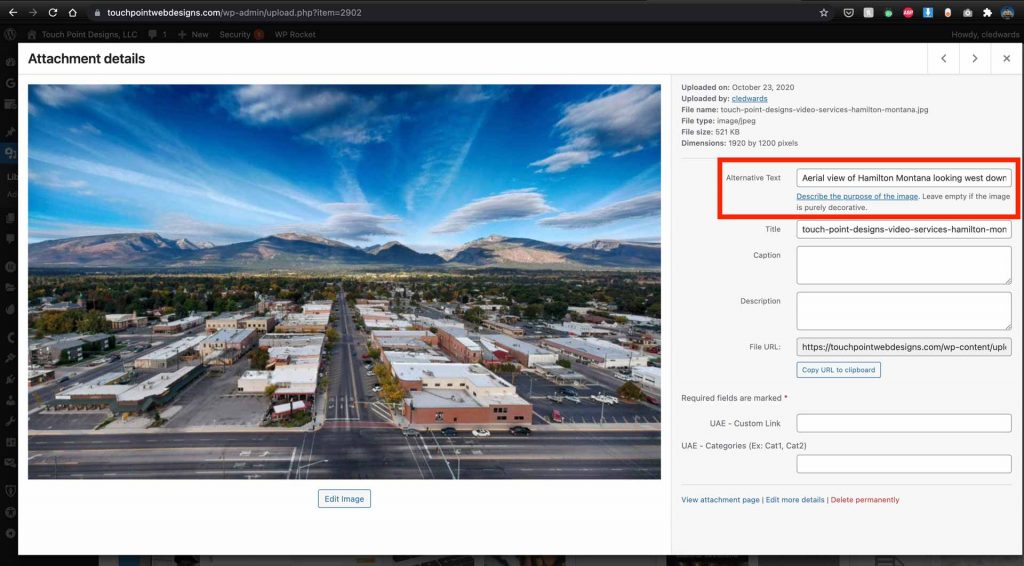Close the Attachment details dialog
This screenshot has height=566, width=1024.
click(1007, 59)
